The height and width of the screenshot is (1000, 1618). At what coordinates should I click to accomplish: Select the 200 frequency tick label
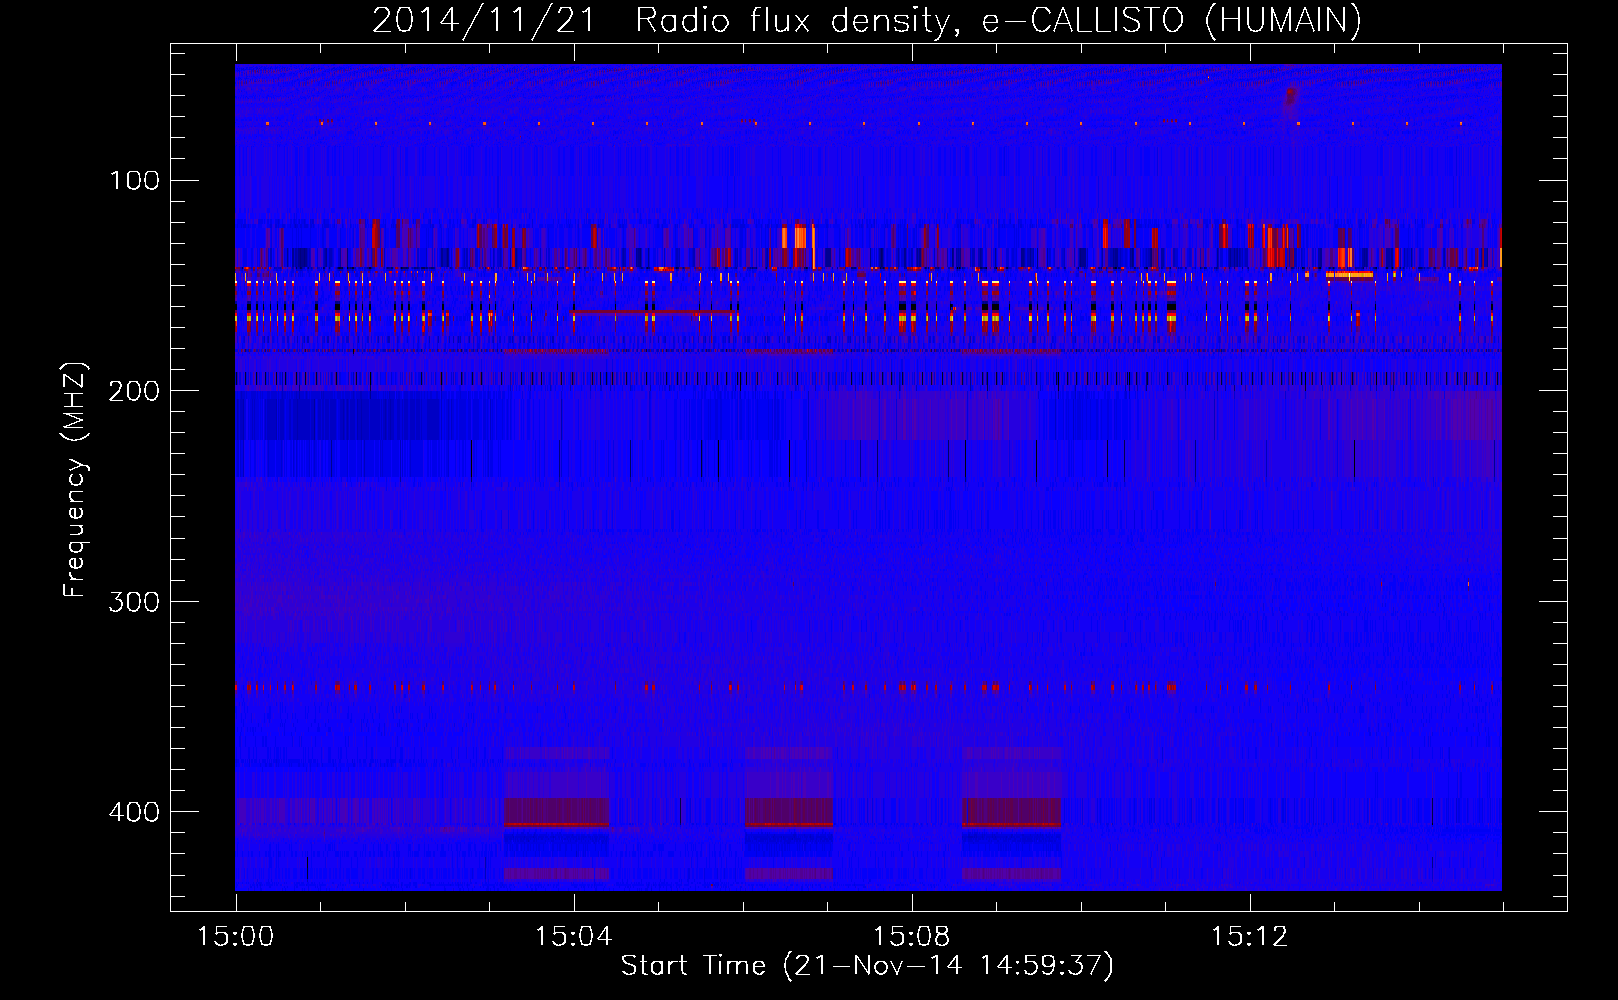pos(135,391)
